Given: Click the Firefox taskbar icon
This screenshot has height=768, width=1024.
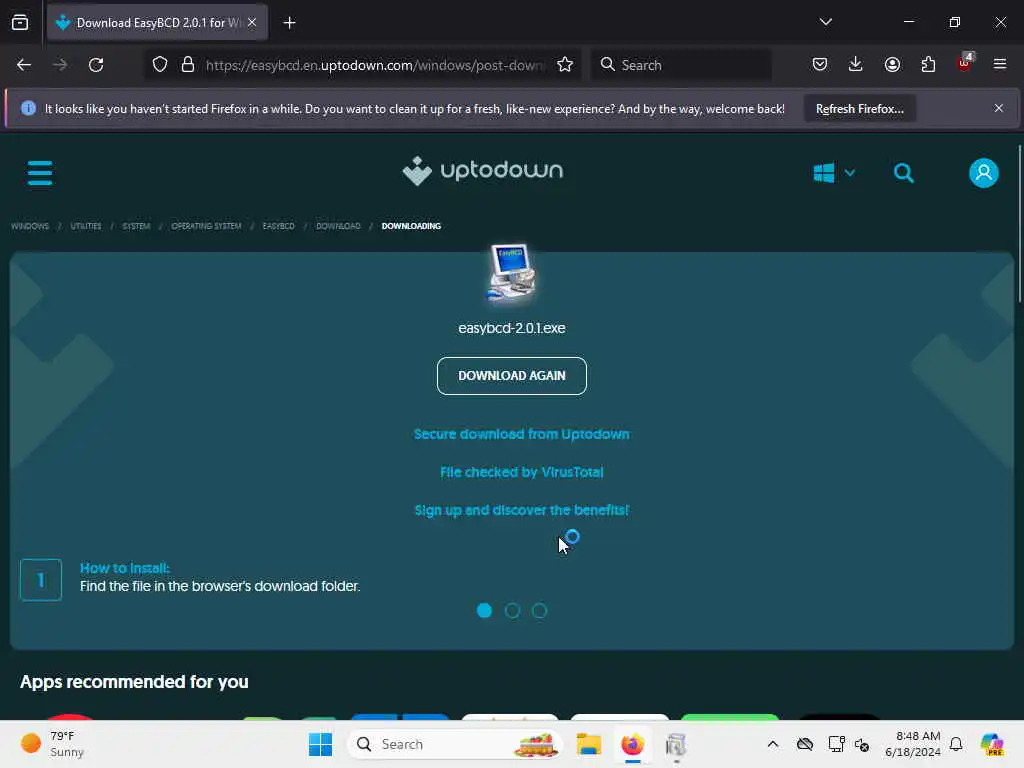Looking at the screenshot, I should [632, 744].
